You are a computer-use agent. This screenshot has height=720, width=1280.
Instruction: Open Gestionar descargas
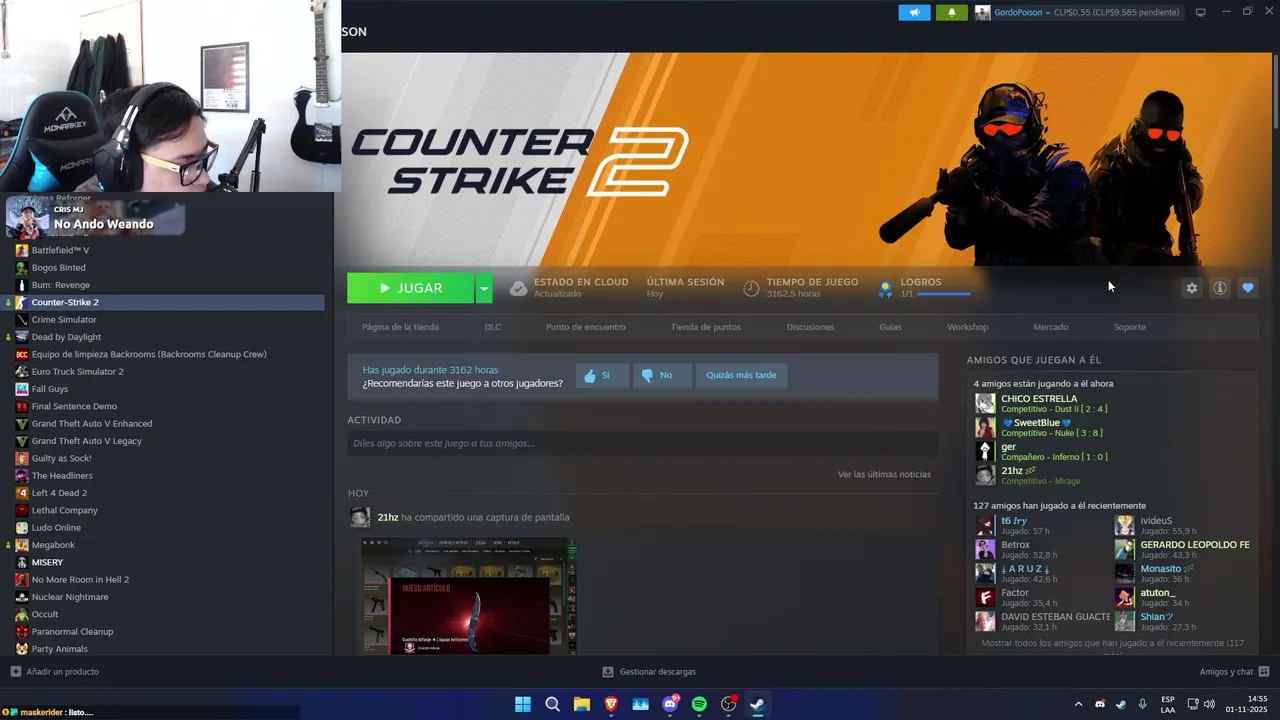(649, 672)
